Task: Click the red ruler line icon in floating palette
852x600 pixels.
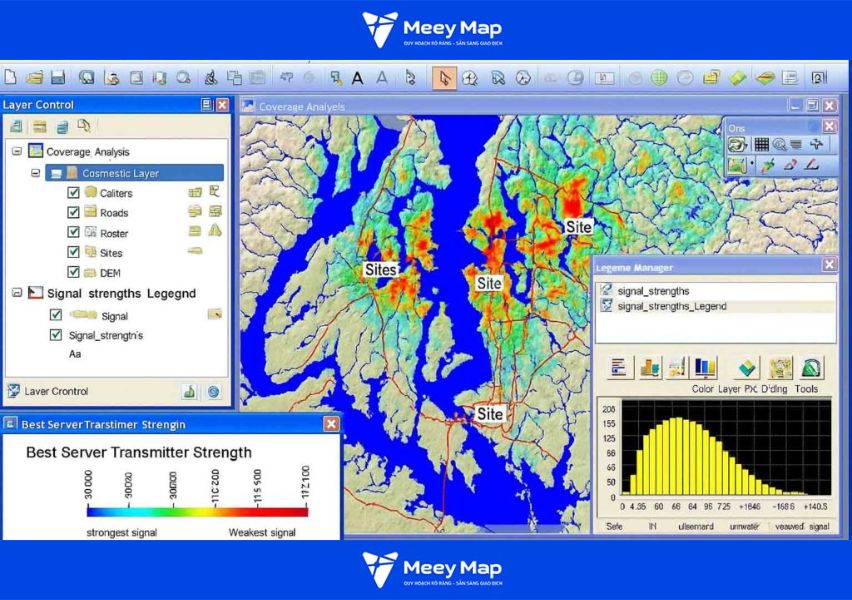Action: [812, 164]
